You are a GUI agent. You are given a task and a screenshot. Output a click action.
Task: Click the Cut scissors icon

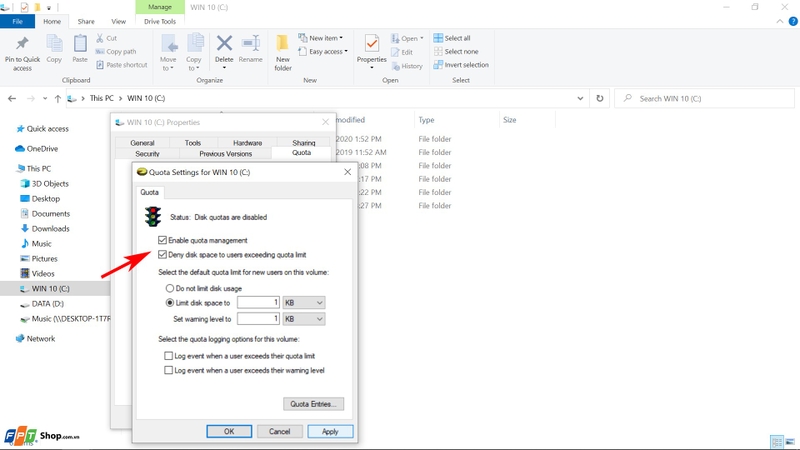pyautogui.click(x=100, y=38)
